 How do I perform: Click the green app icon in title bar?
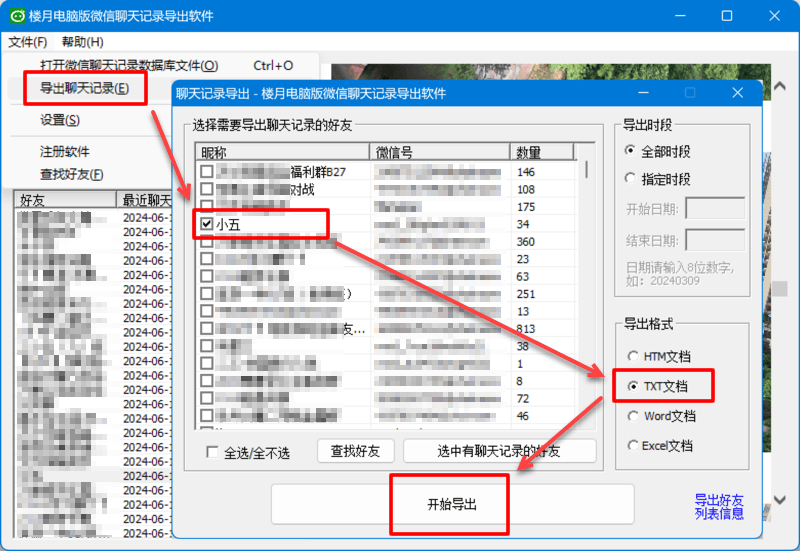click(18, 17)
